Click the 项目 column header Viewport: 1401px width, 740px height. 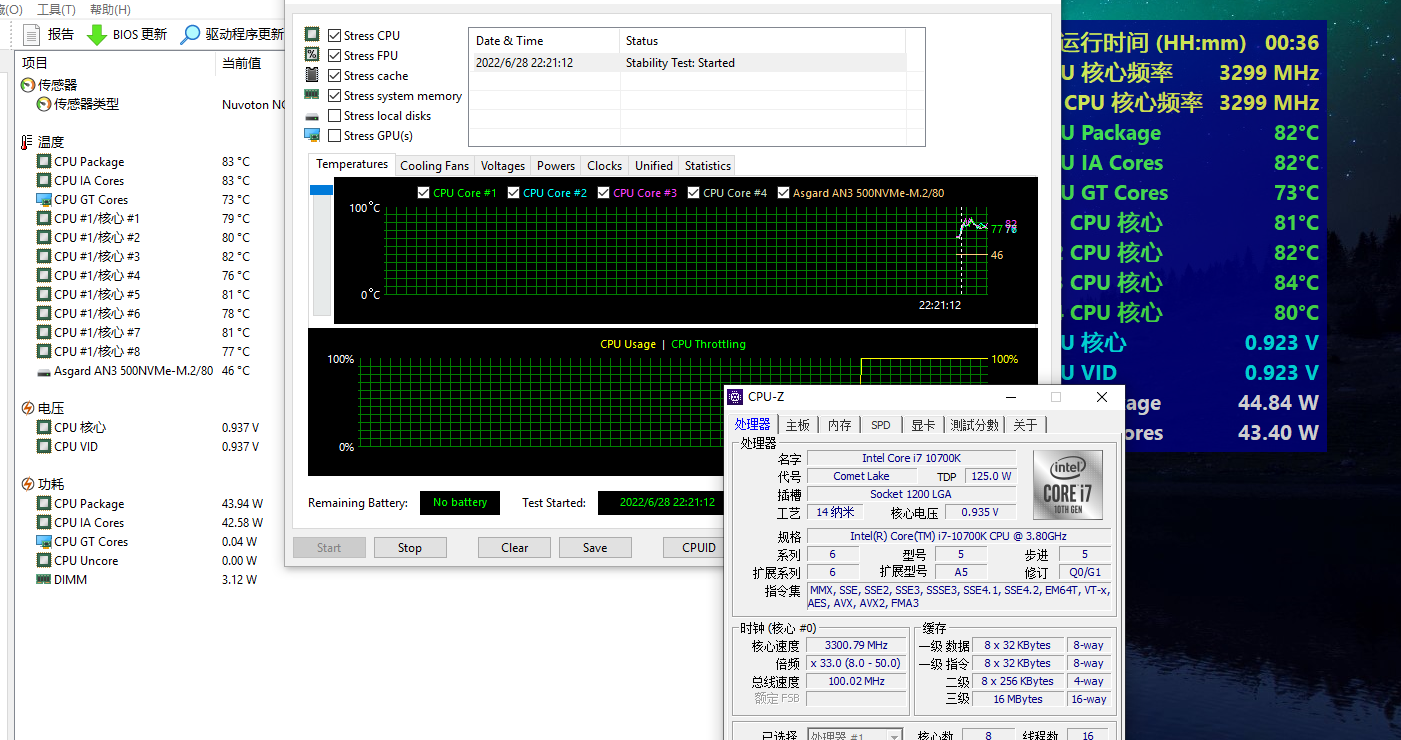point(117,63)
